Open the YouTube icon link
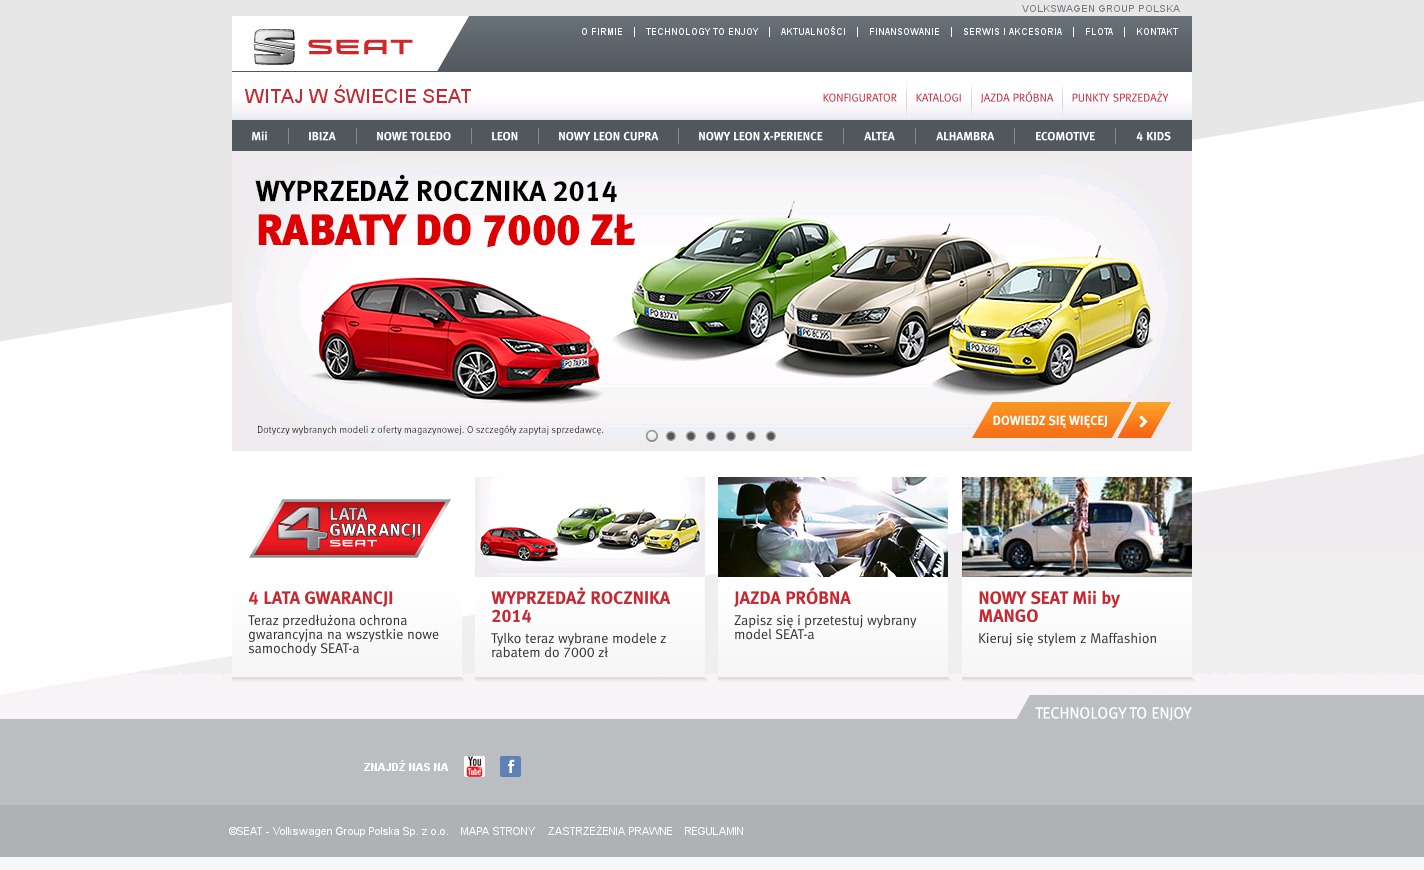This screenshot has width=1424, height=870. pyautogui.click(x=475, y=767)
